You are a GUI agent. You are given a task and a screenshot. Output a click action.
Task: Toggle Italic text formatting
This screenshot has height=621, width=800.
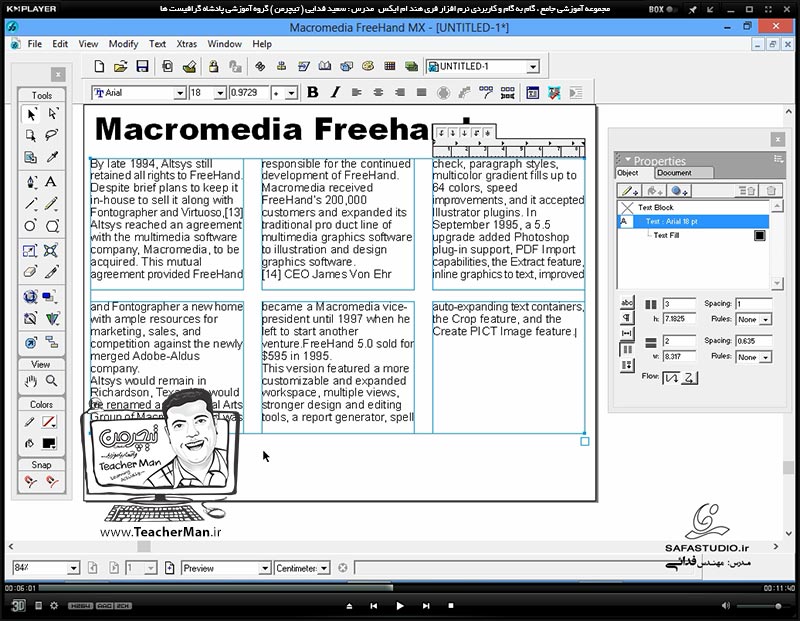pos(335,92)
